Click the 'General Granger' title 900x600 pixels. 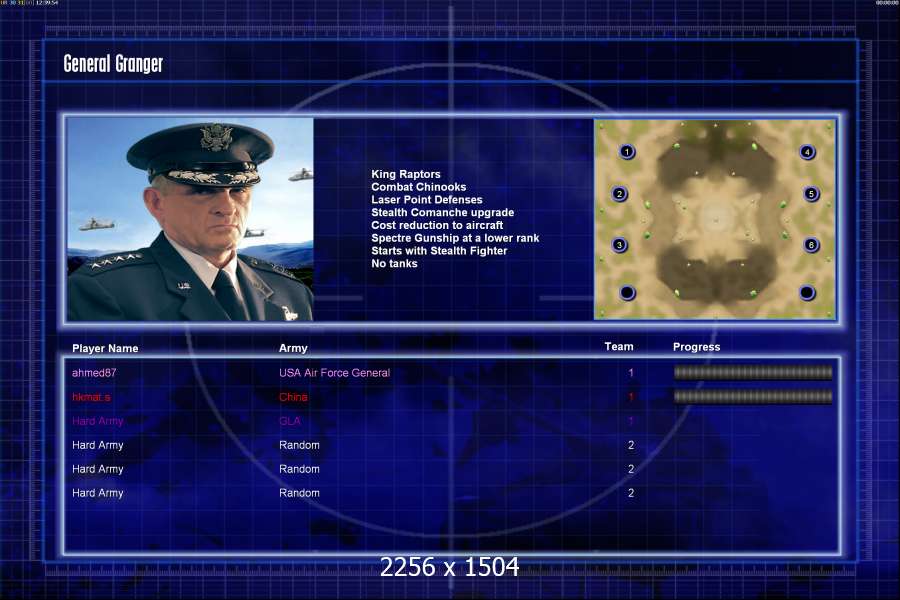point(113,64)
